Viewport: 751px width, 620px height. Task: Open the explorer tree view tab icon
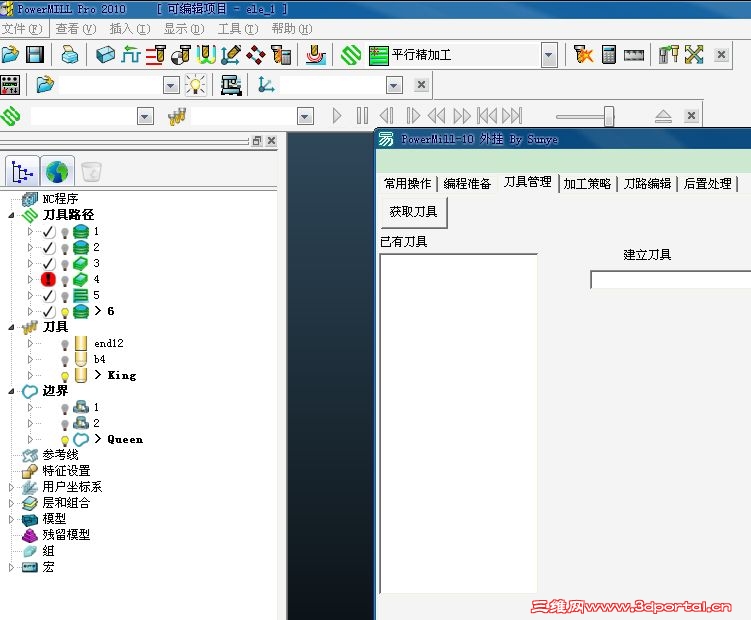click(x=22, y=172)
